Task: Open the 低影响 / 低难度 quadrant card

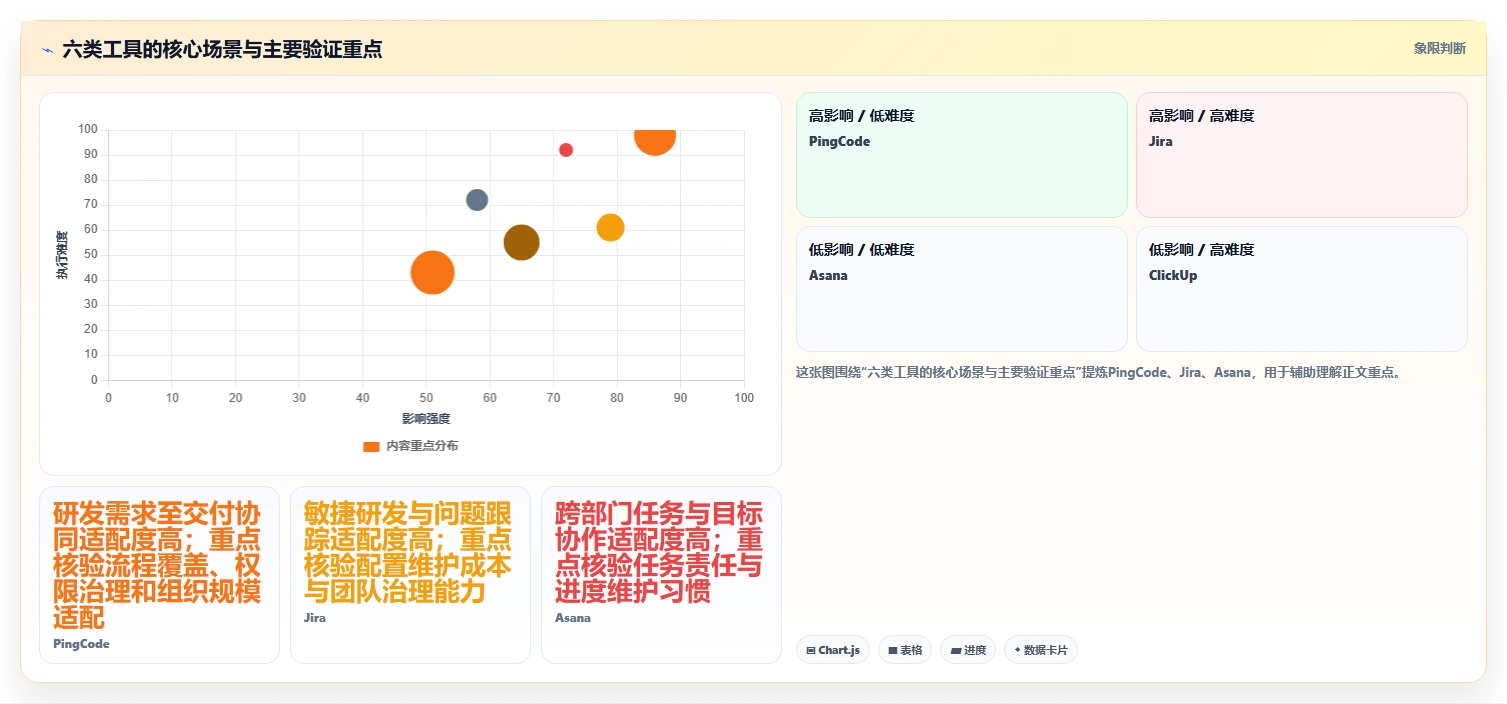Action: coord(961,289)
